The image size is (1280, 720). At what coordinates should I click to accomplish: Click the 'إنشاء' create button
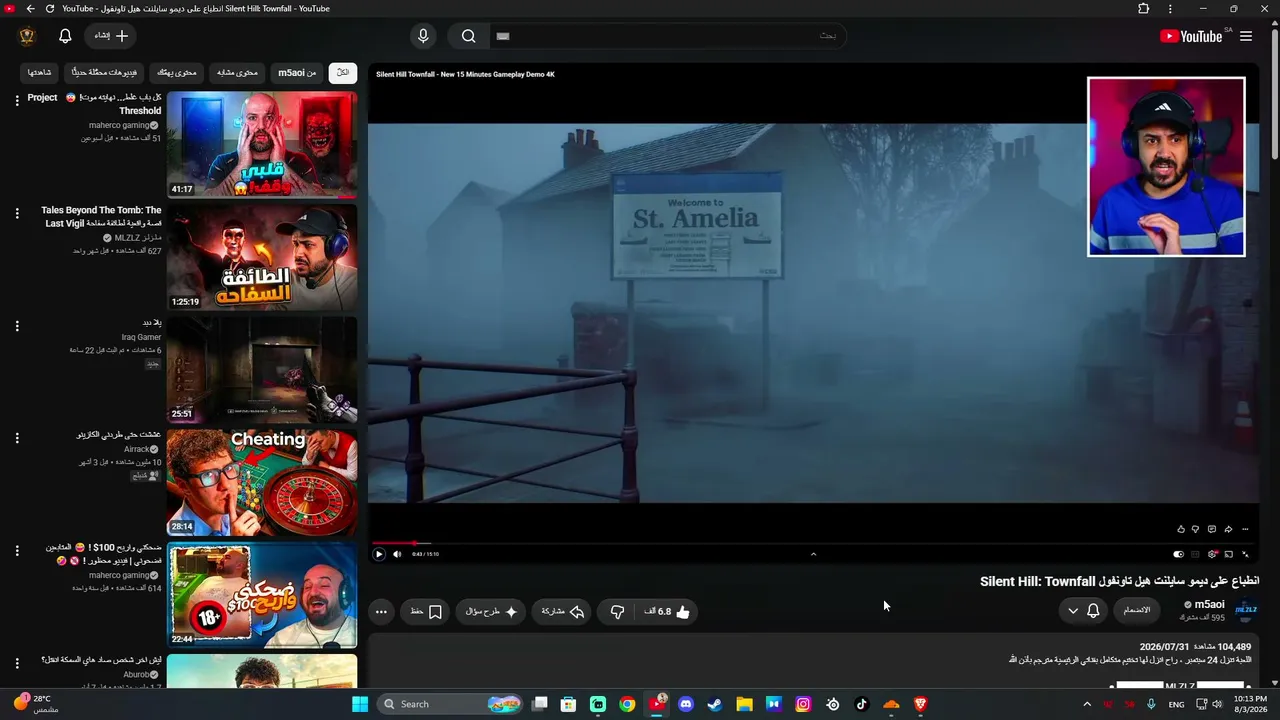112,36
